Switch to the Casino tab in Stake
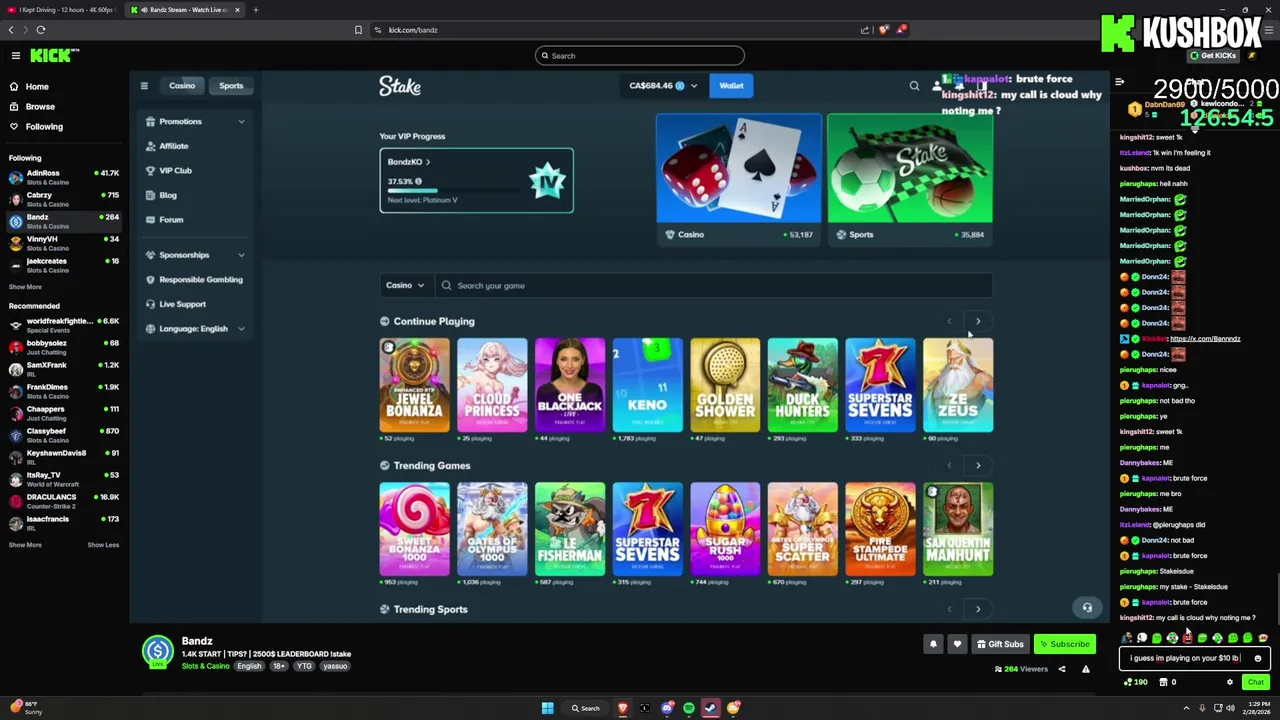Screen dimensions: 1280x720 tap(182, 86)
